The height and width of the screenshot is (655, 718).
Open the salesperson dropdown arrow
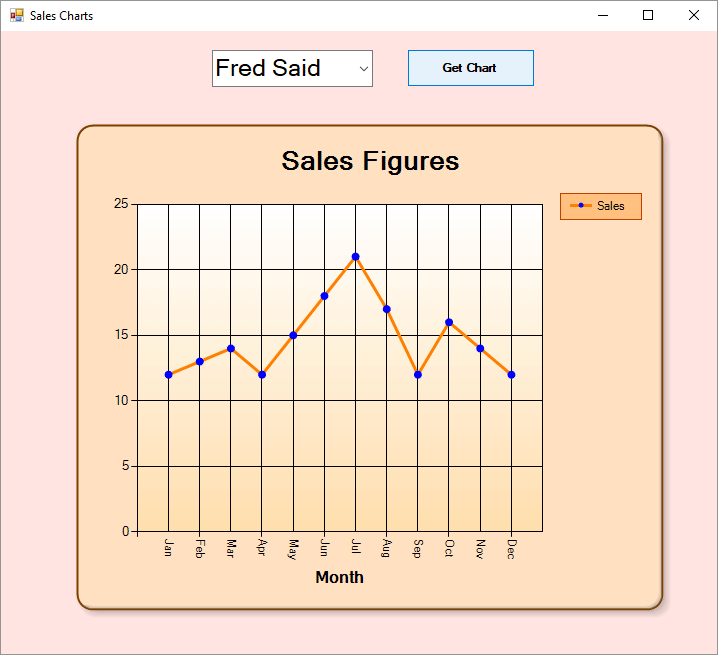click(363, 69)
